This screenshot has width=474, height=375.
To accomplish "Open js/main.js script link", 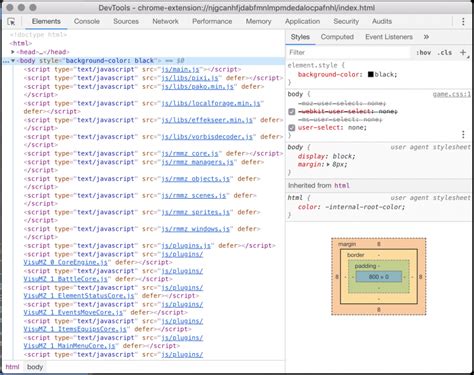I will tap(180, 70).
